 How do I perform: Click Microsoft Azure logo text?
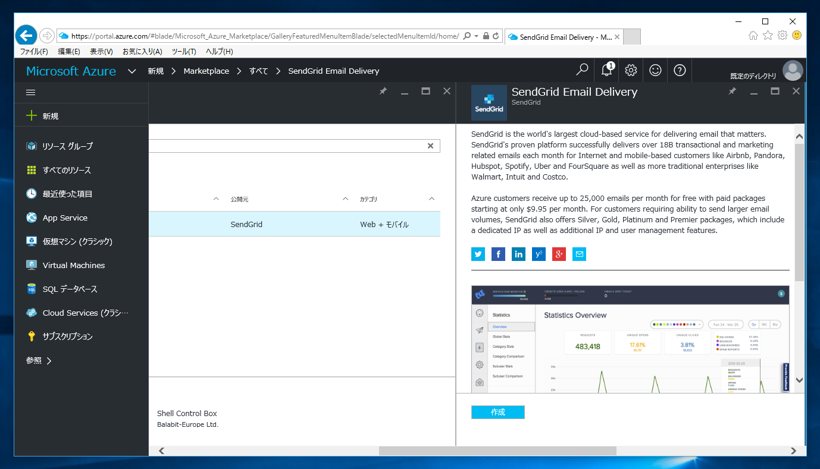[71, 71]
